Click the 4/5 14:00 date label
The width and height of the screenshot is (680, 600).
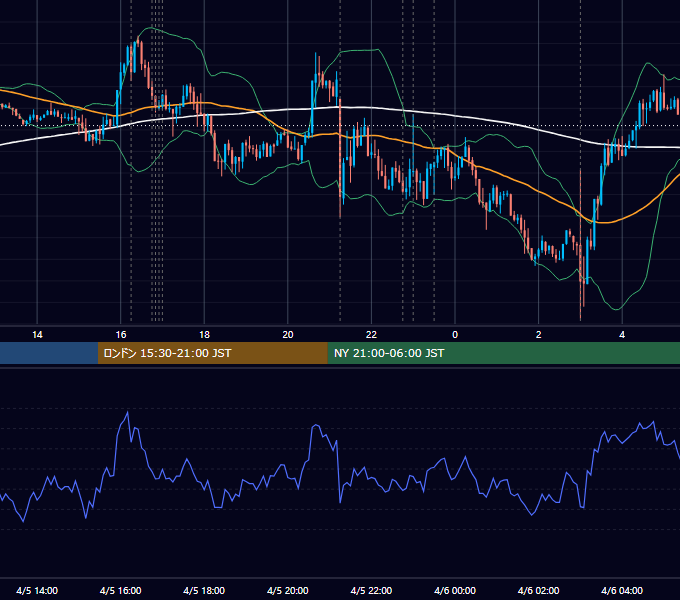(x=37, y=590)
